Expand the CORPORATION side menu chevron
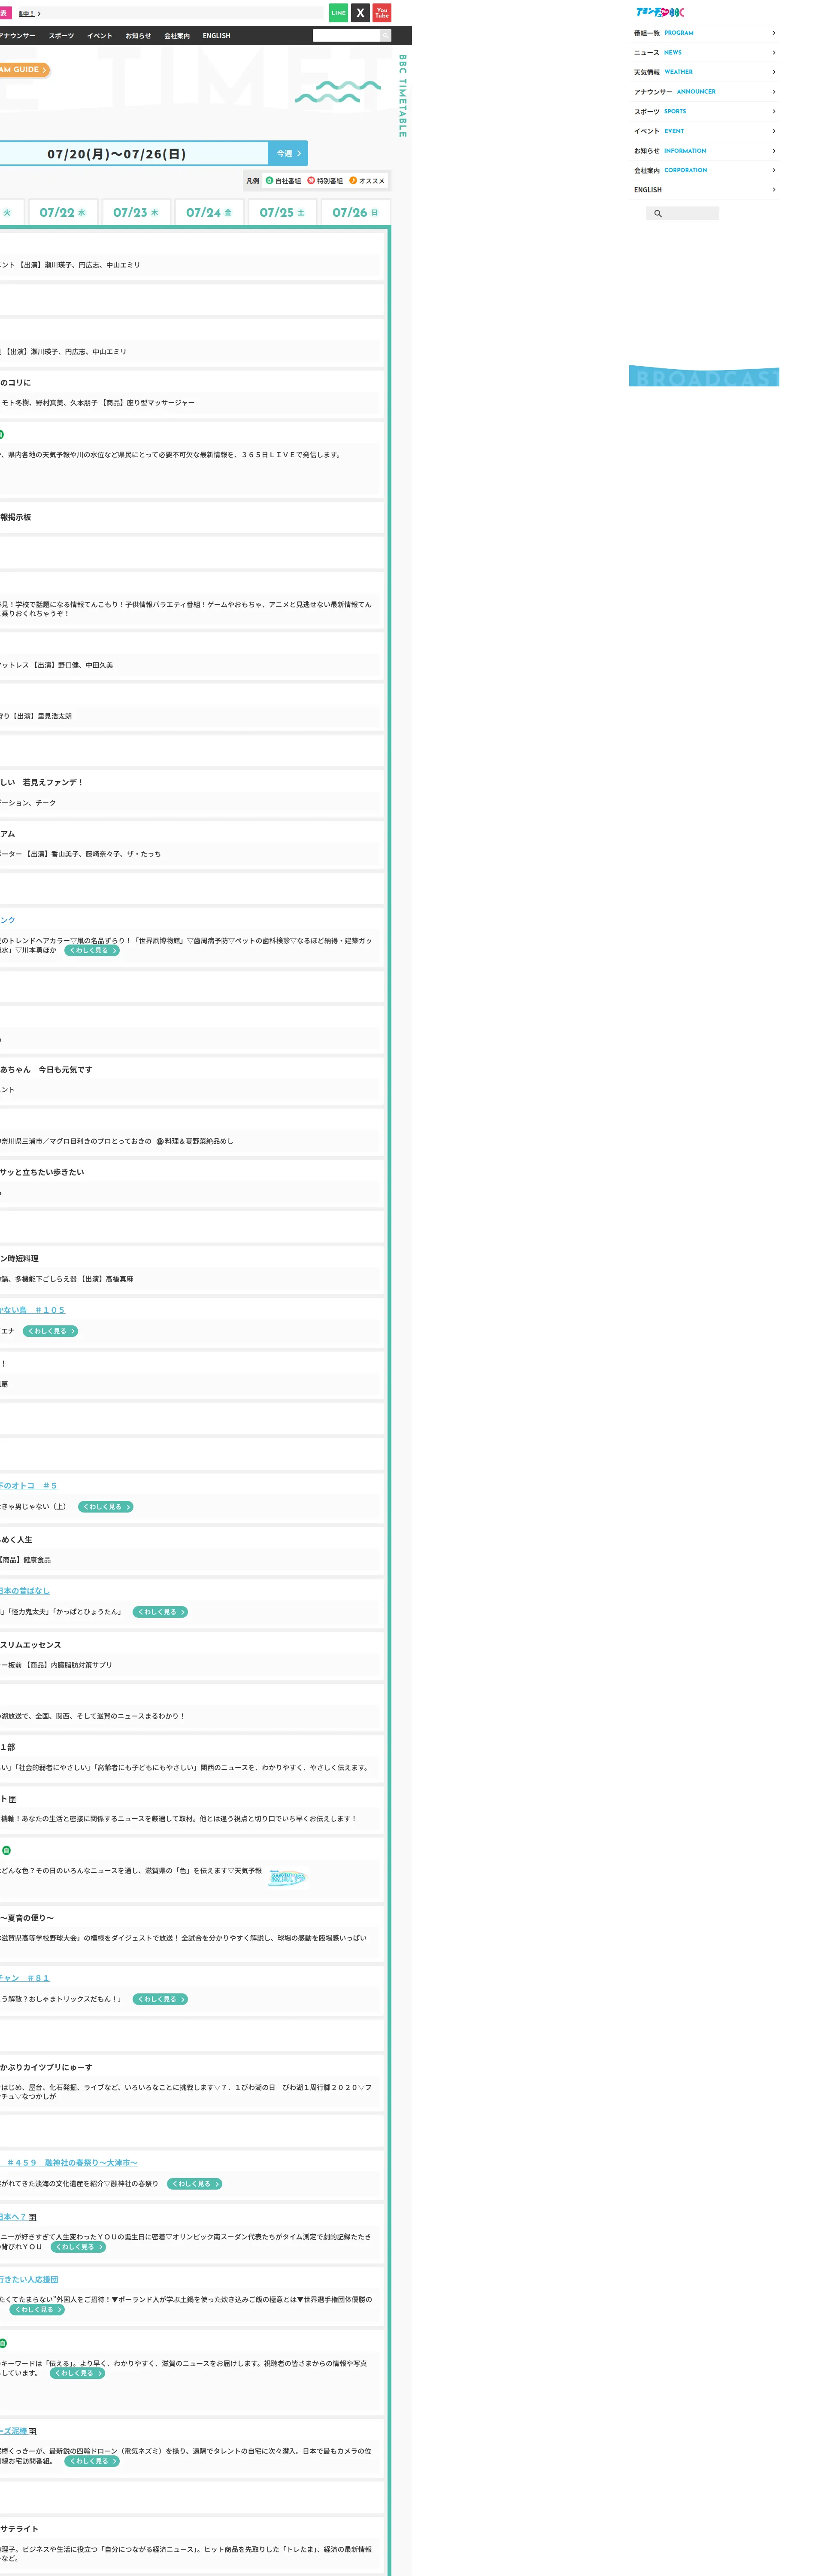This screenshot has width=824, height=2576. 773,170
